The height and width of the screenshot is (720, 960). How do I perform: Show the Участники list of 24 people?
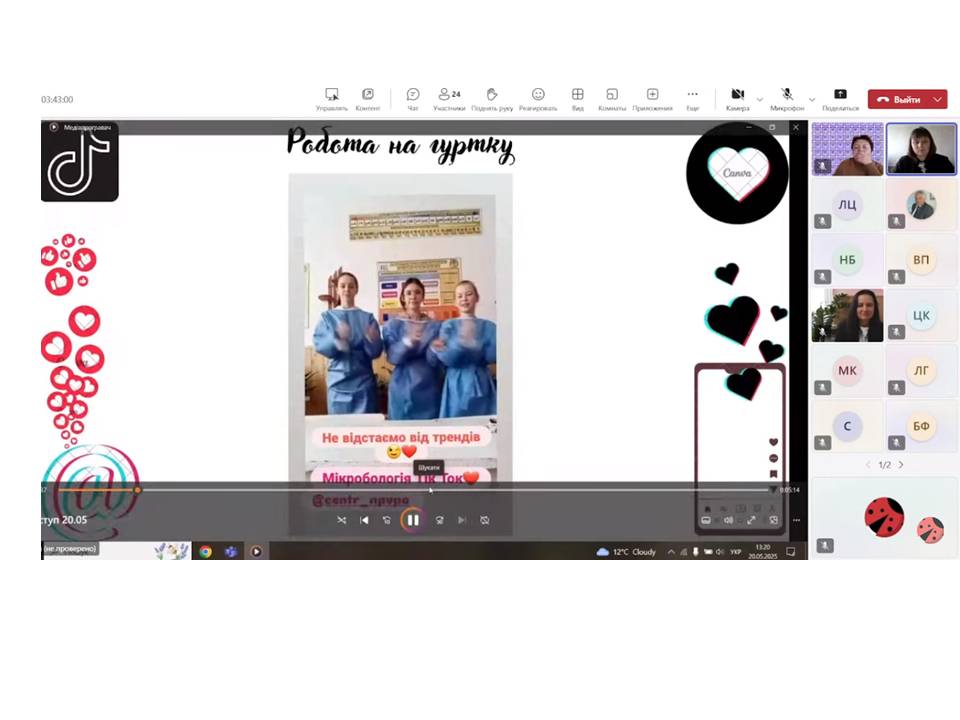click(x=449, y=99)
